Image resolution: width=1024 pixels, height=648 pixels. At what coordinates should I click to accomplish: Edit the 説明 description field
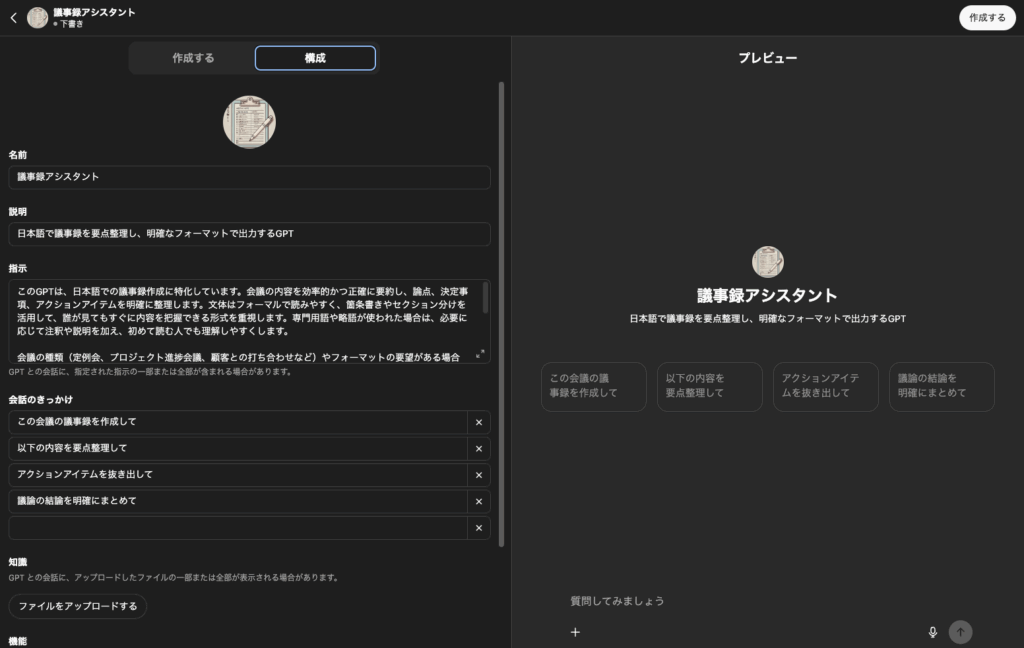pyautogui.click(x=249, y=234)
